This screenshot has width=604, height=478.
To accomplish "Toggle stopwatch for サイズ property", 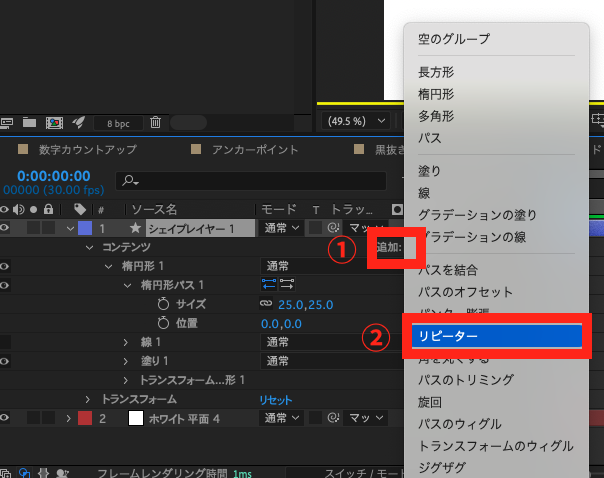I will [164, 304].
